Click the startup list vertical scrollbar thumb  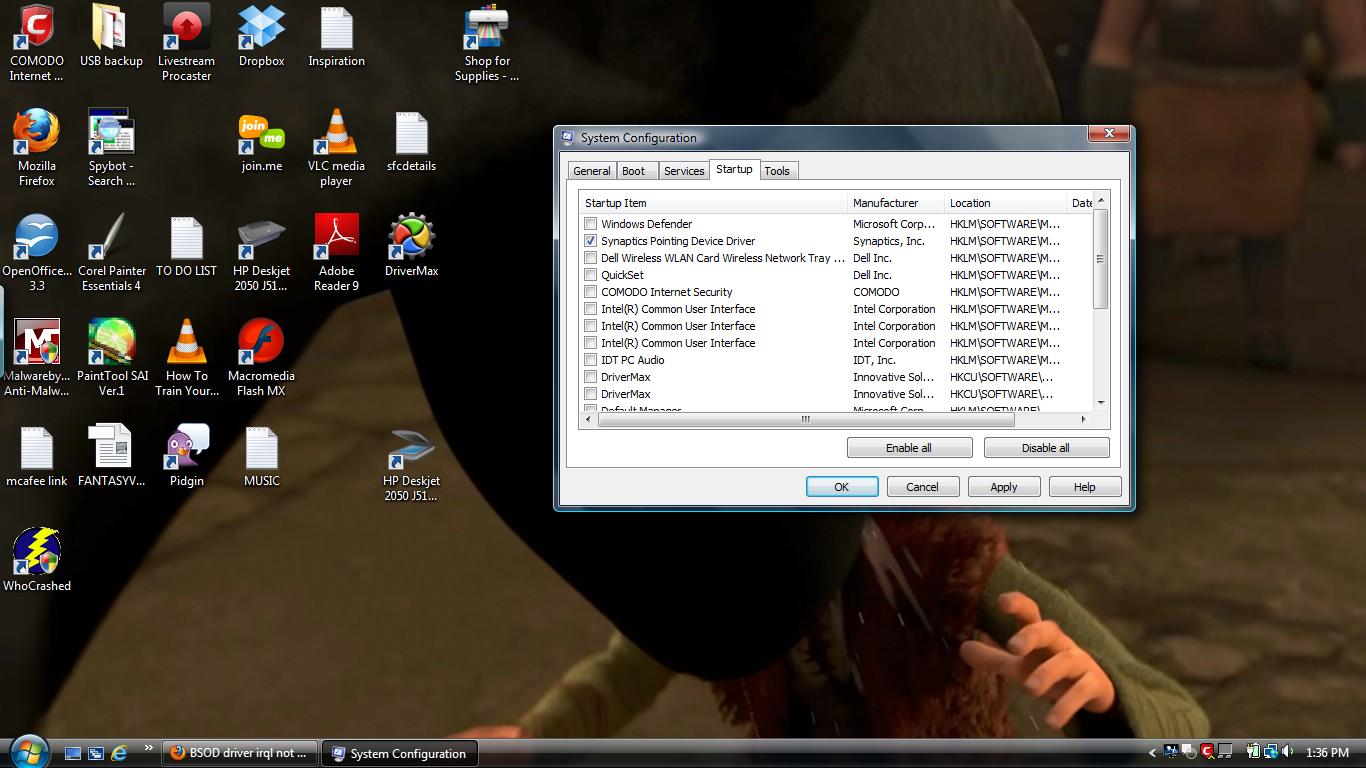coord(1101,259)
